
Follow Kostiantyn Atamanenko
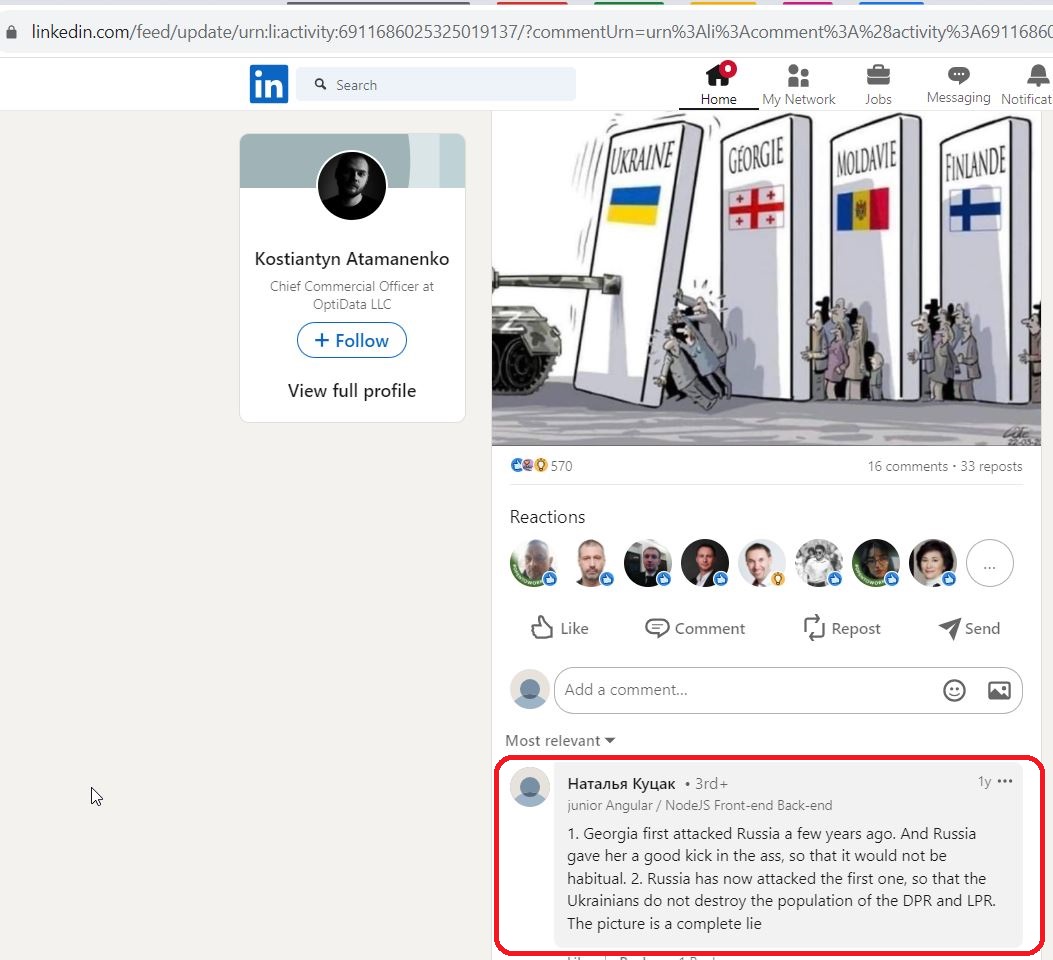point(352,340)
